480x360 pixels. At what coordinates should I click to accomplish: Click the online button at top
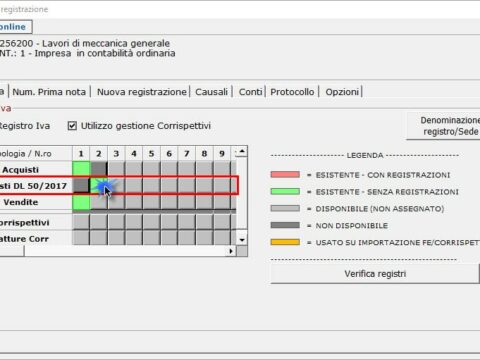pos(14,27)
